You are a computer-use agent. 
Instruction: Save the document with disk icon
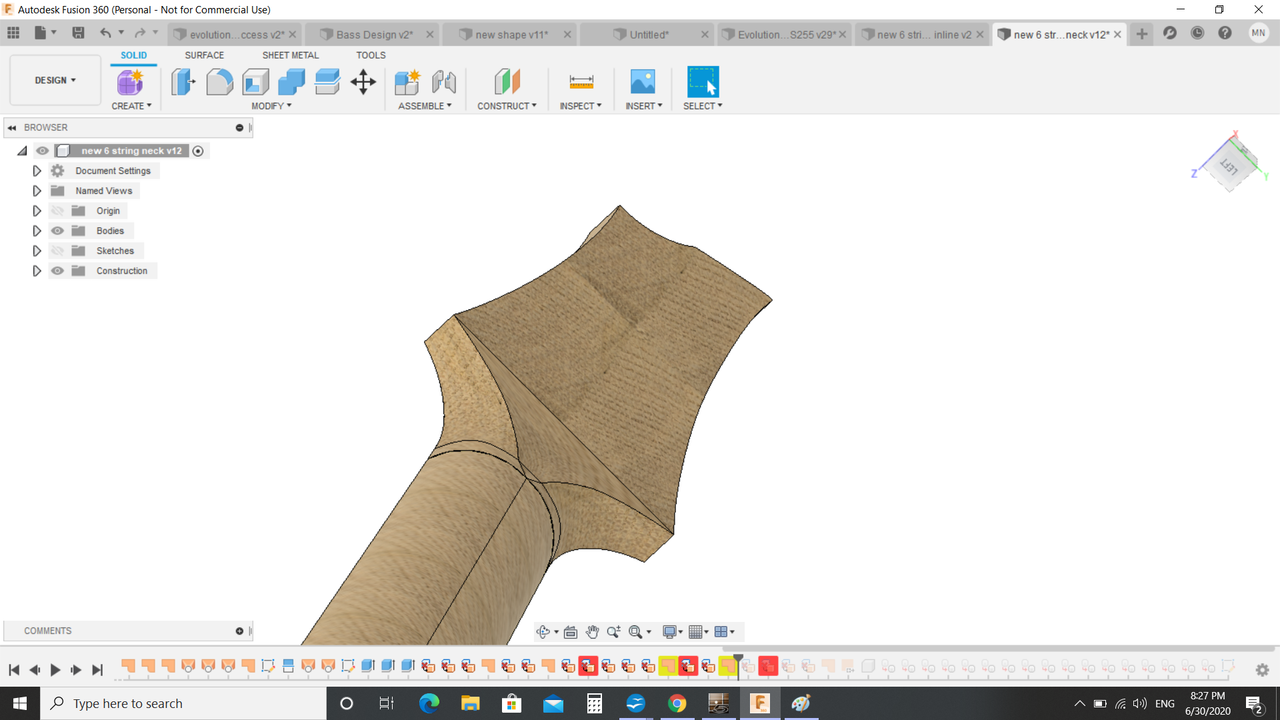pos(78,33)
